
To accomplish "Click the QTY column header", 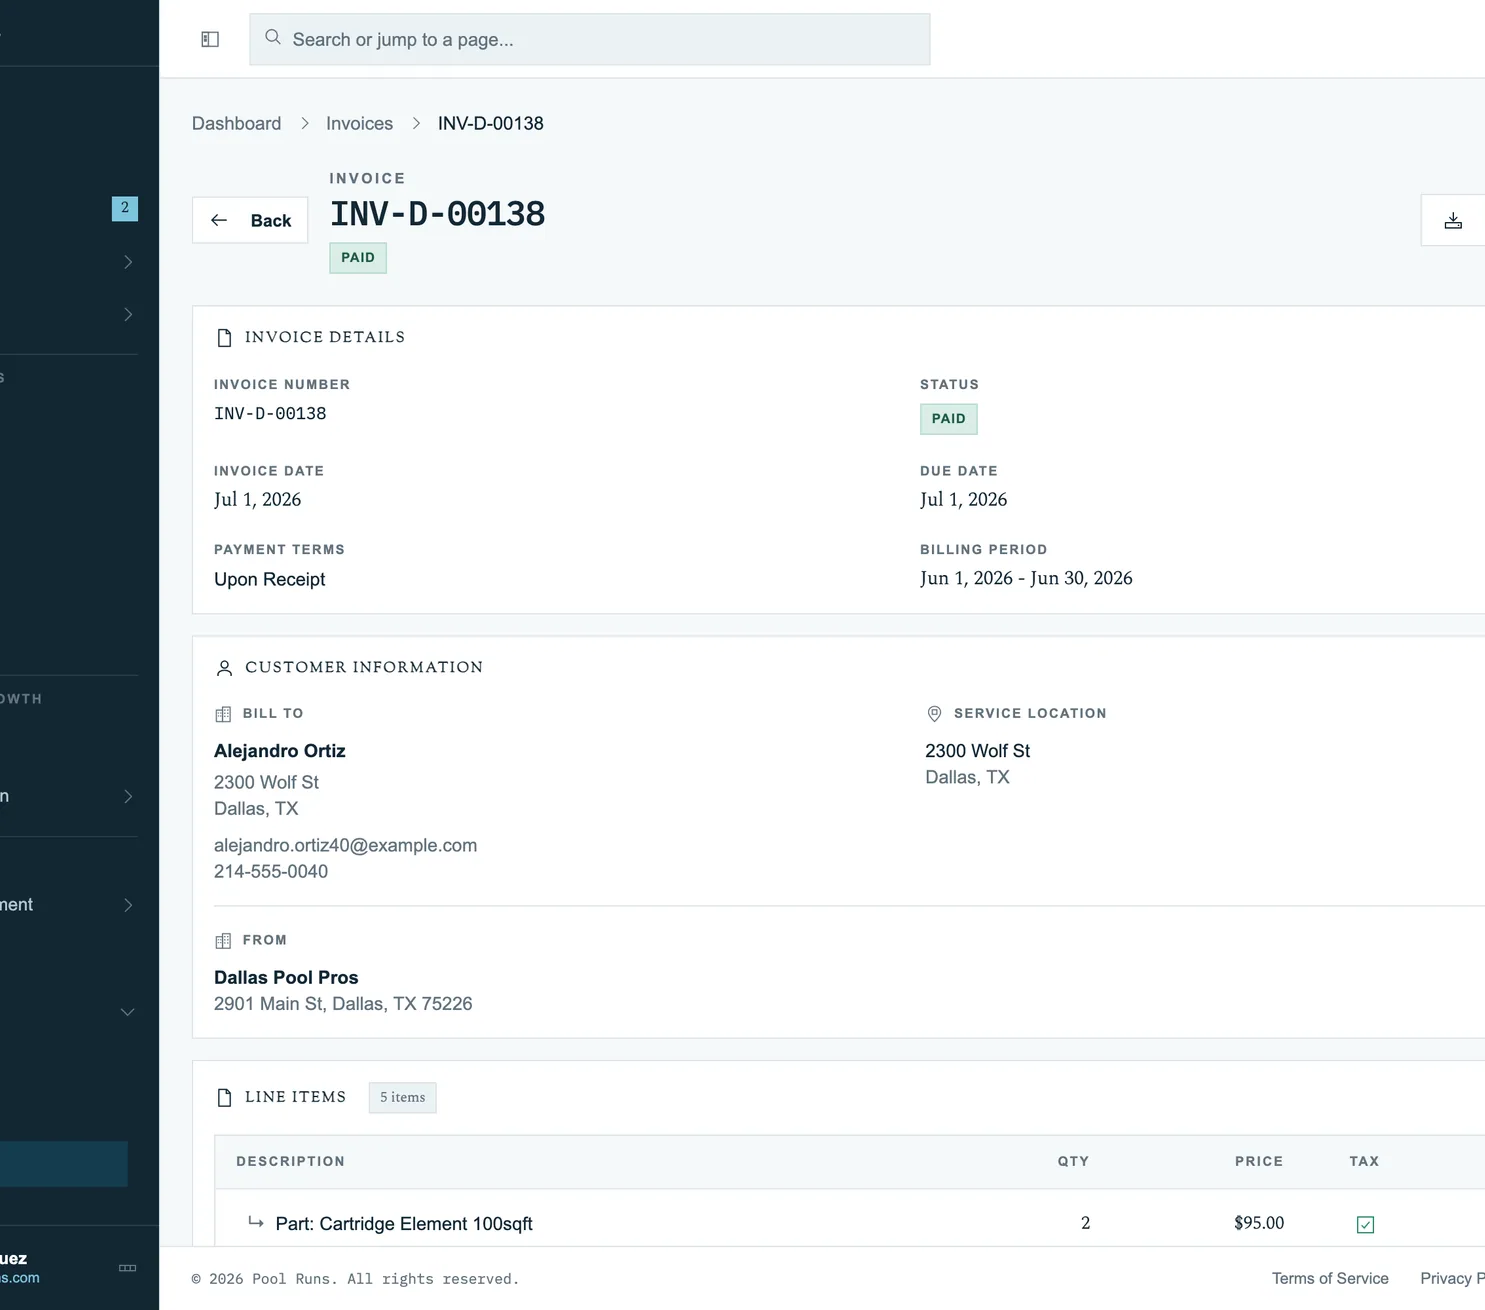I will (x=1073, y=1161).
